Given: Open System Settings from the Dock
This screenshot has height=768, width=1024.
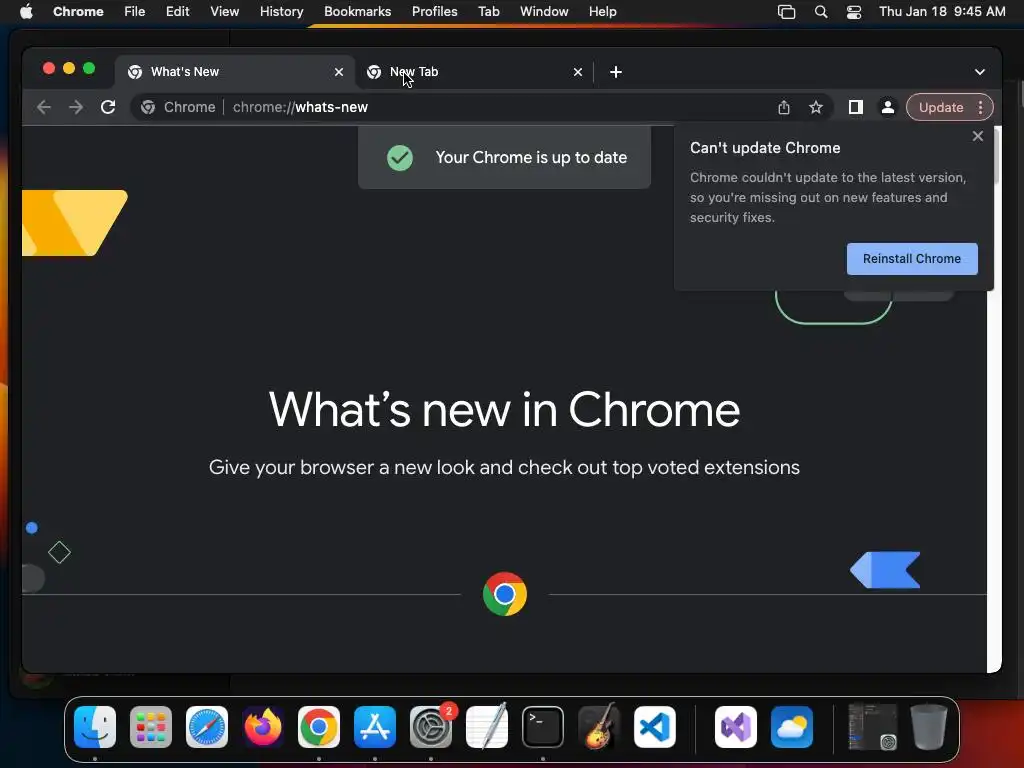Looking at the screenshot, I should coord(431,727).
